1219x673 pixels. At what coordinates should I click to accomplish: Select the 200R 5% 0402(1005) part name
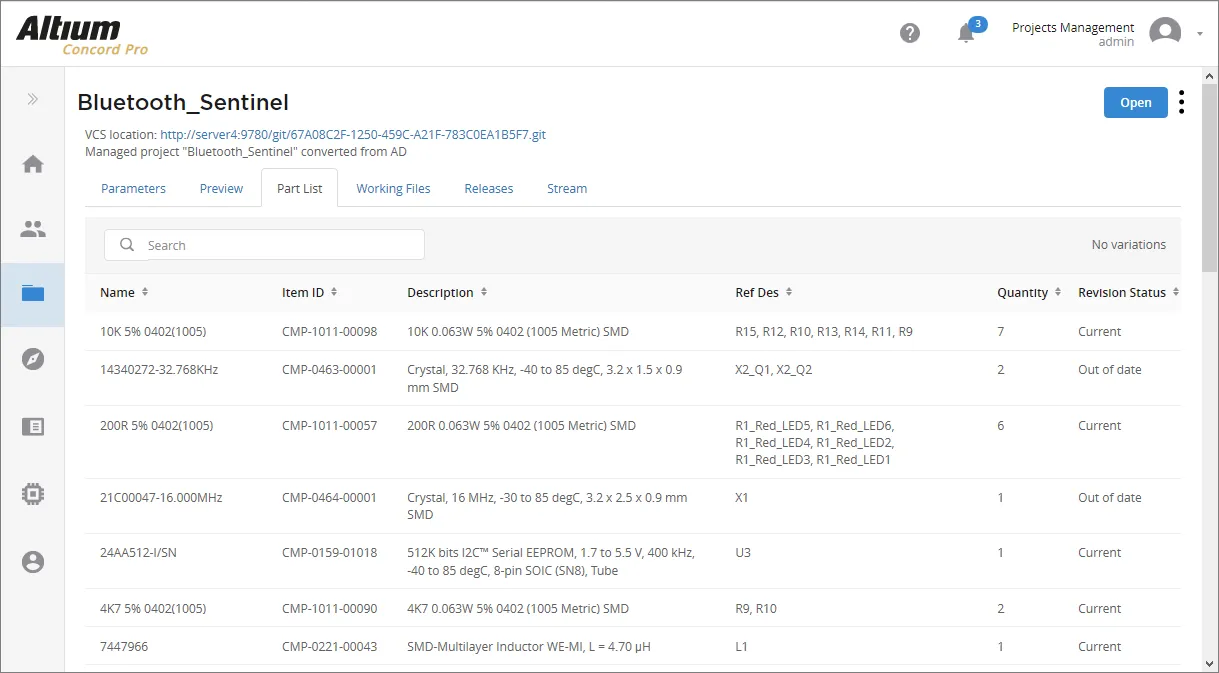(x=156, y=425)
